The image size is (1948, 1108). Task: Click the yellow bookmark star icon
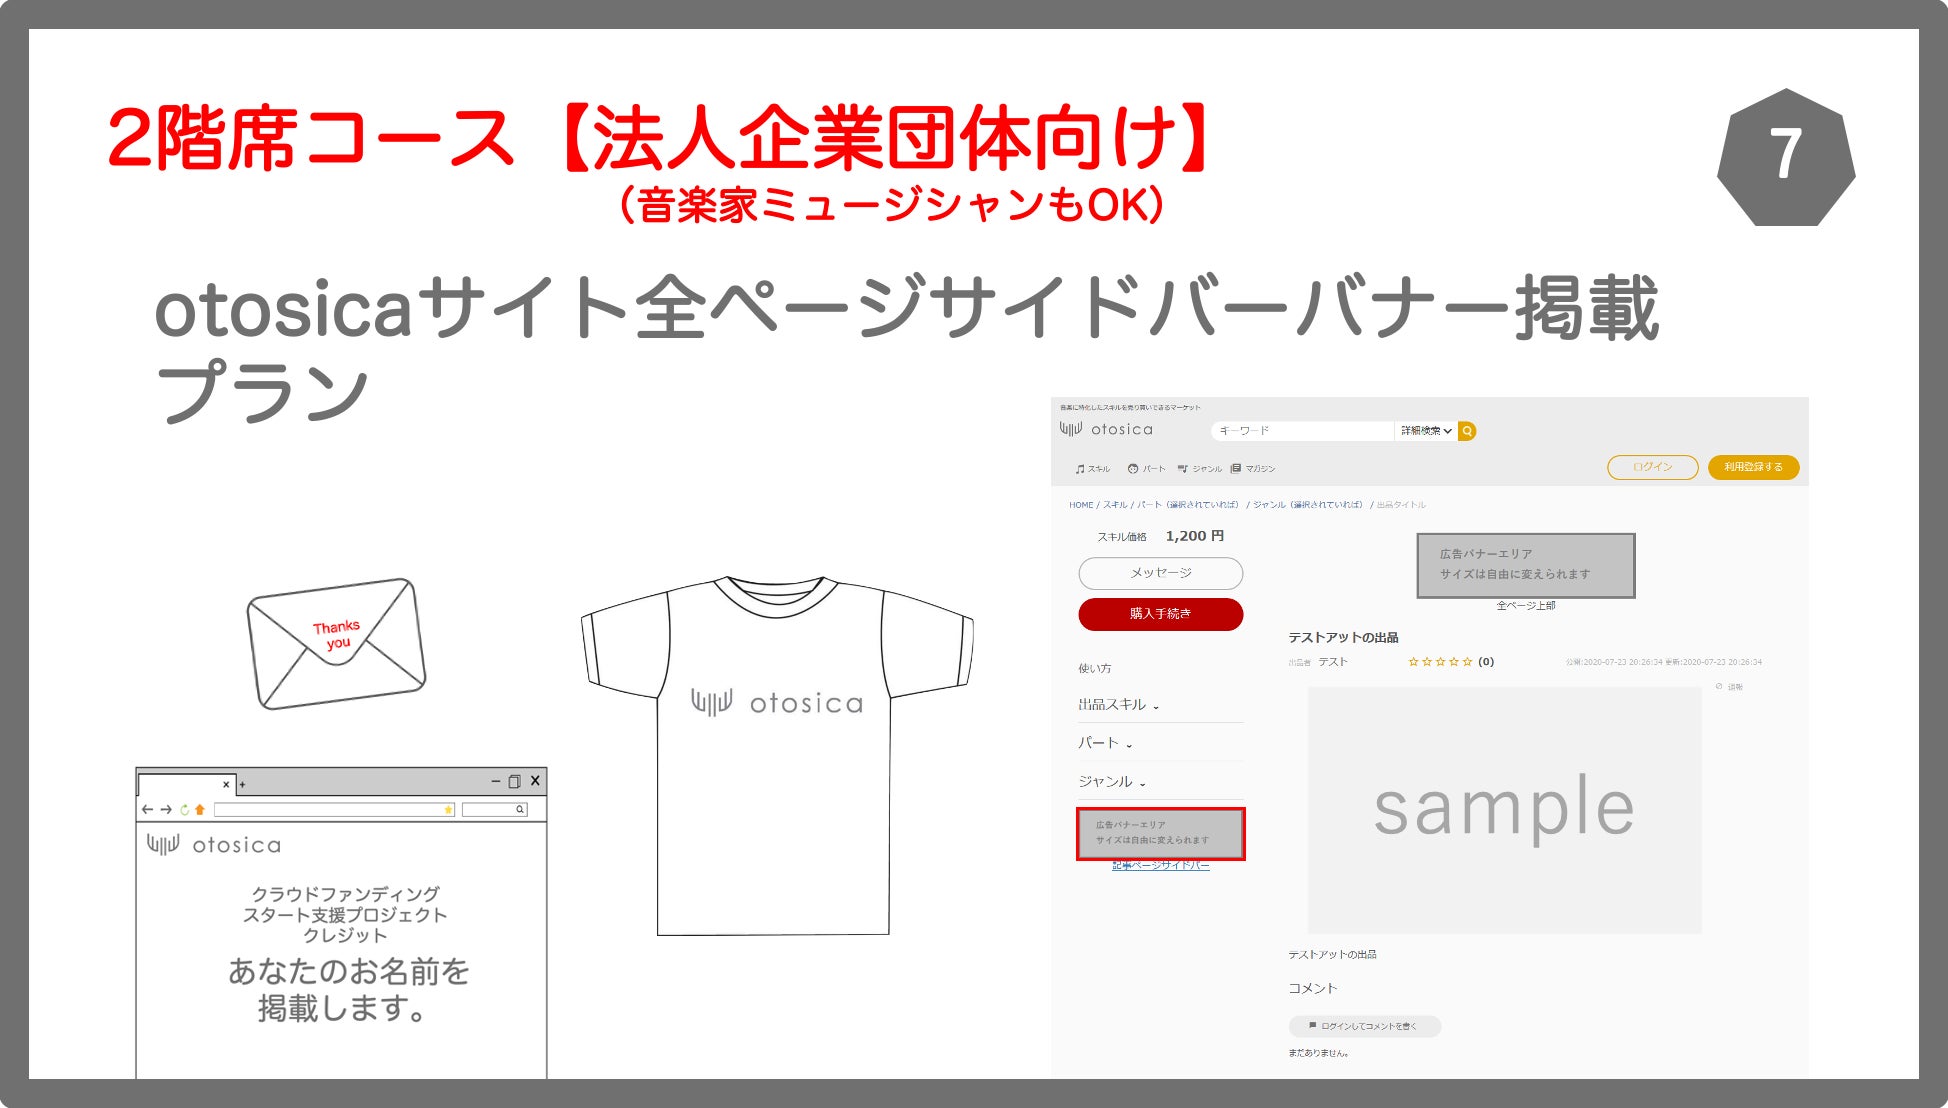pos(448,810)
